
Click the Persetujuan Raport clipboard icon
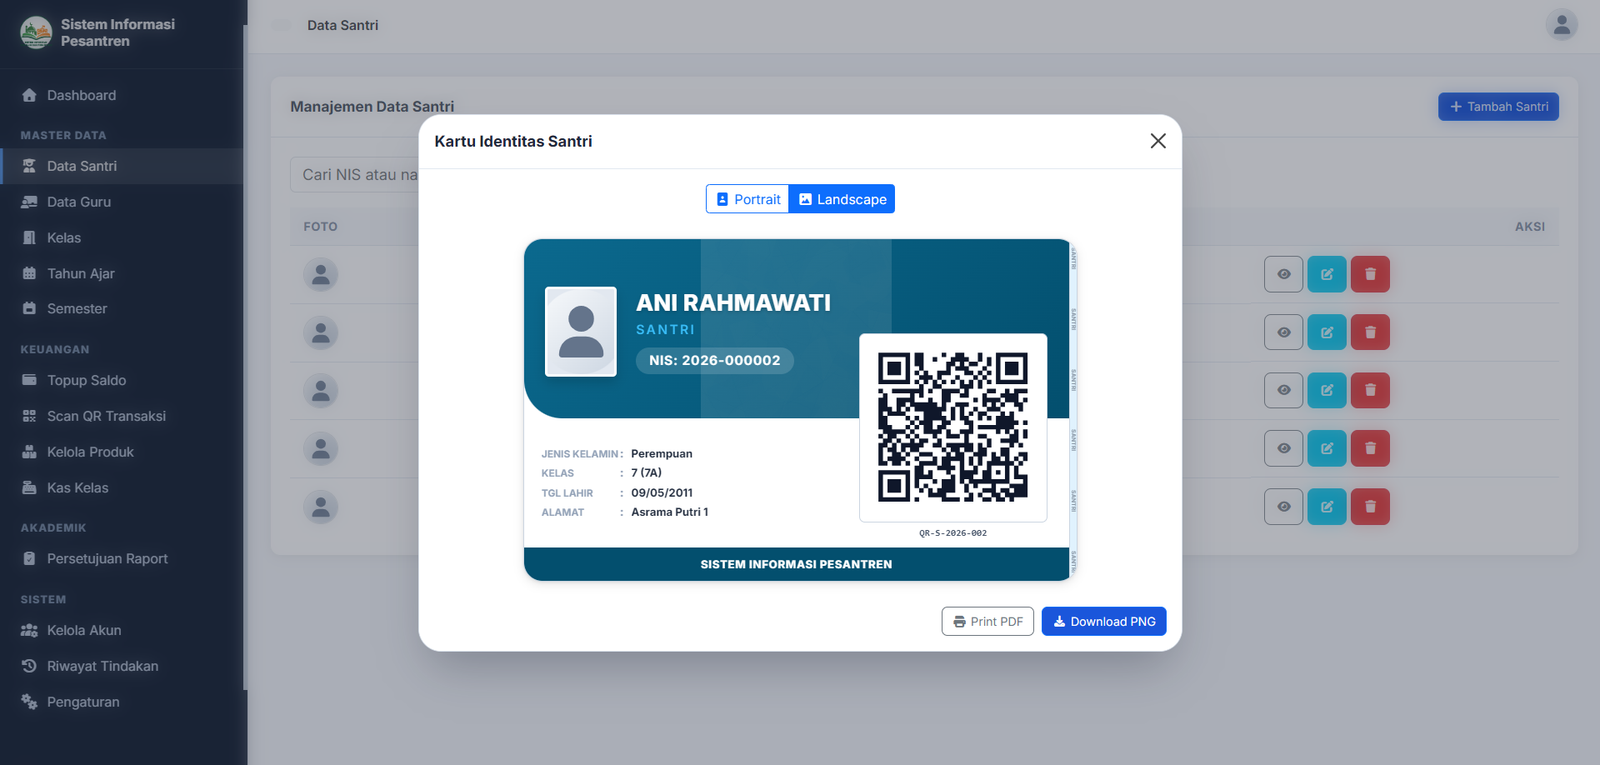tap(29, 559)
